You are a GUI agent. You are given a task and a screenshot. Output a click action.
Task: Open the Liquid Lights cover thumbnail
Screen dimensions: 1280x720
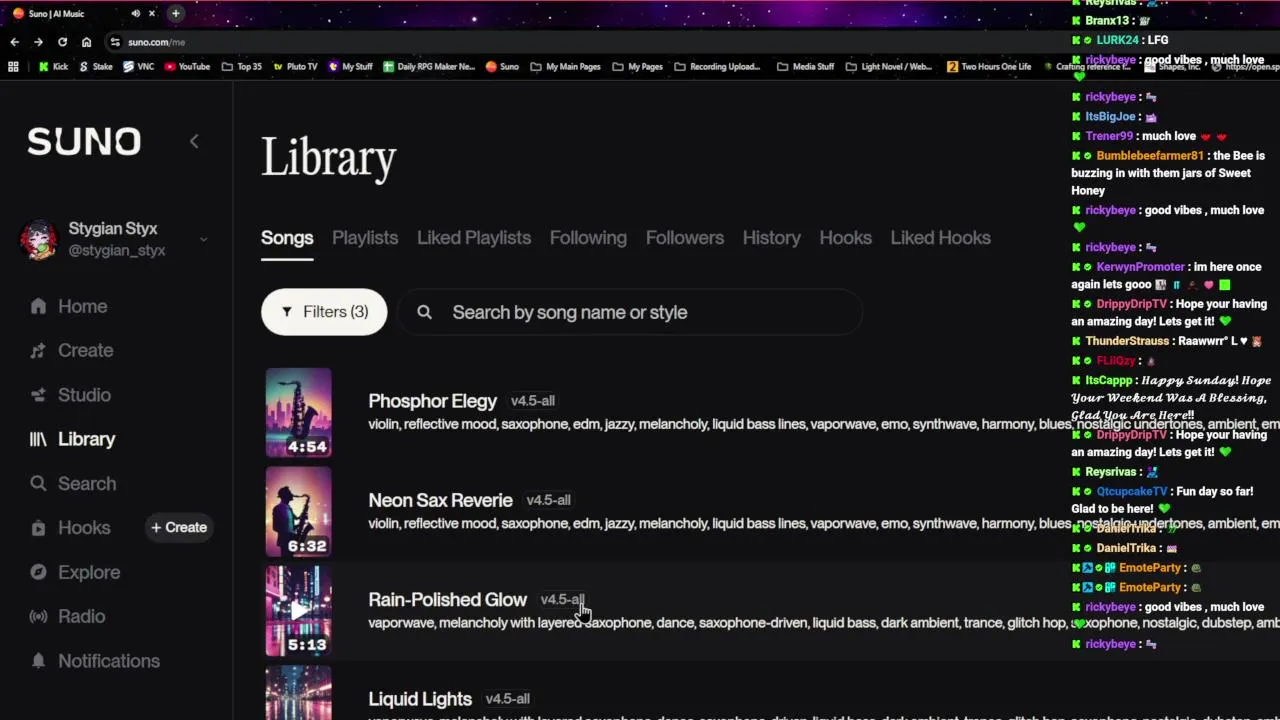click(298, 693)
